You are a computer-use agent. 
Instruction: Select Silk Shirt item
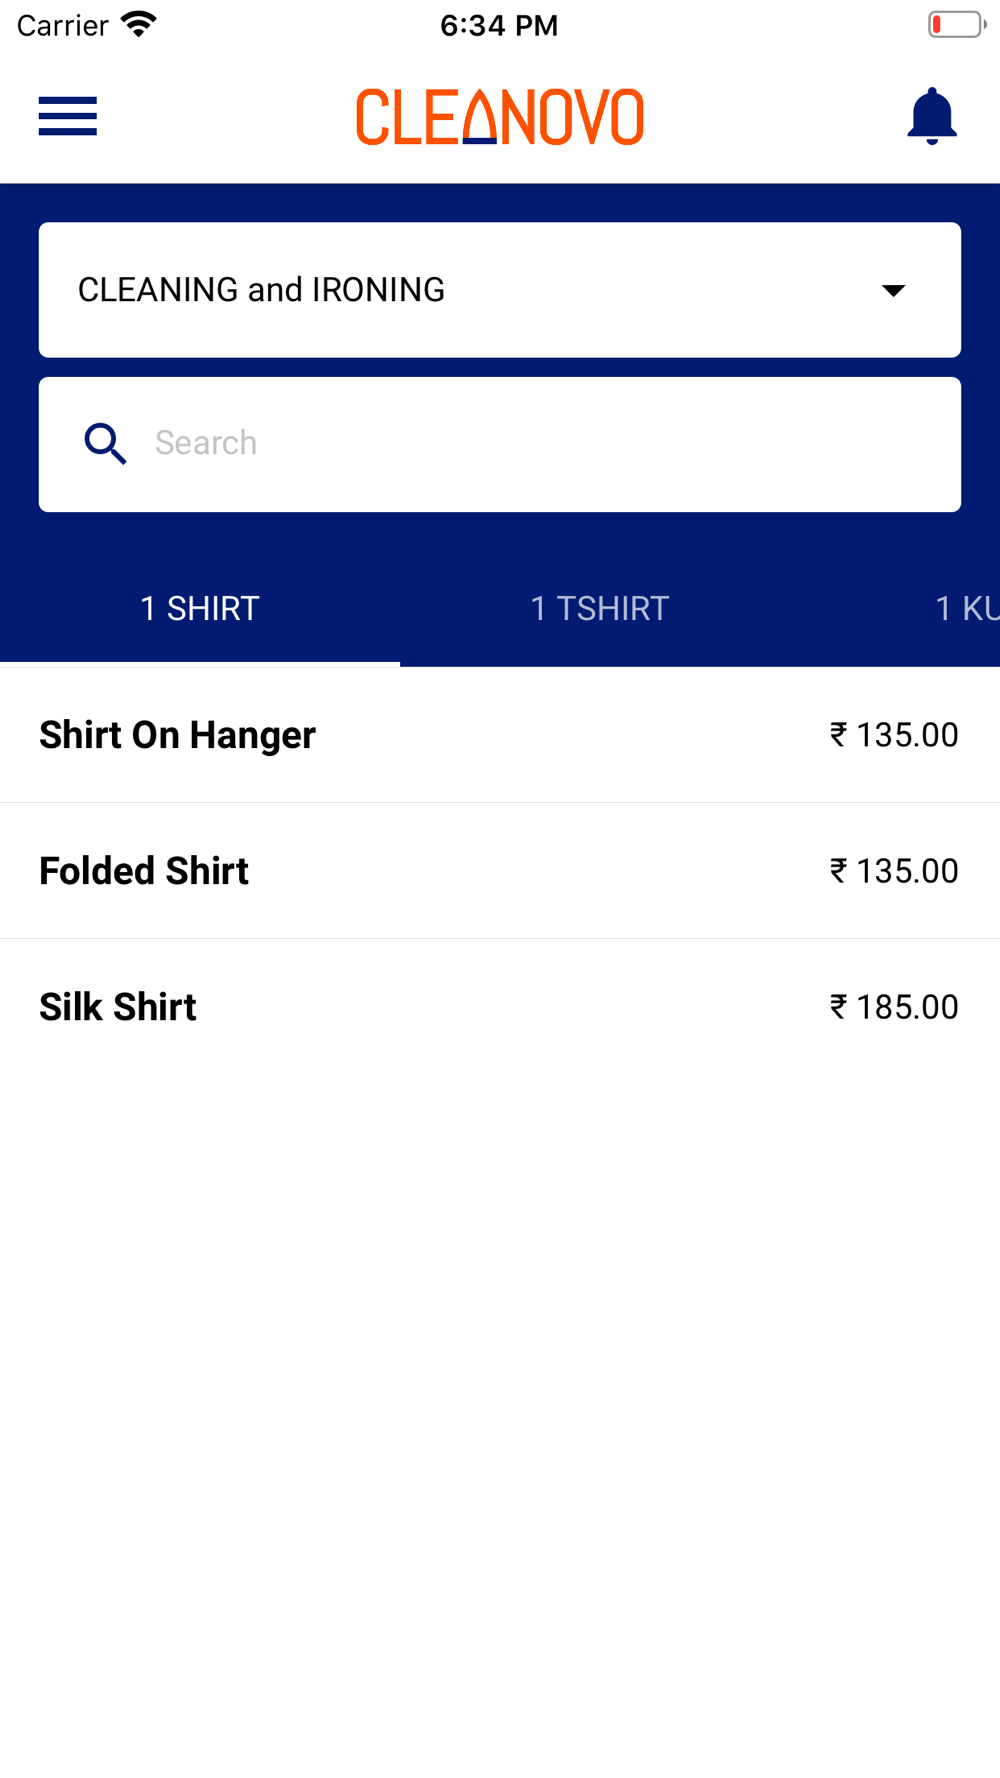tap(500, 1007)
